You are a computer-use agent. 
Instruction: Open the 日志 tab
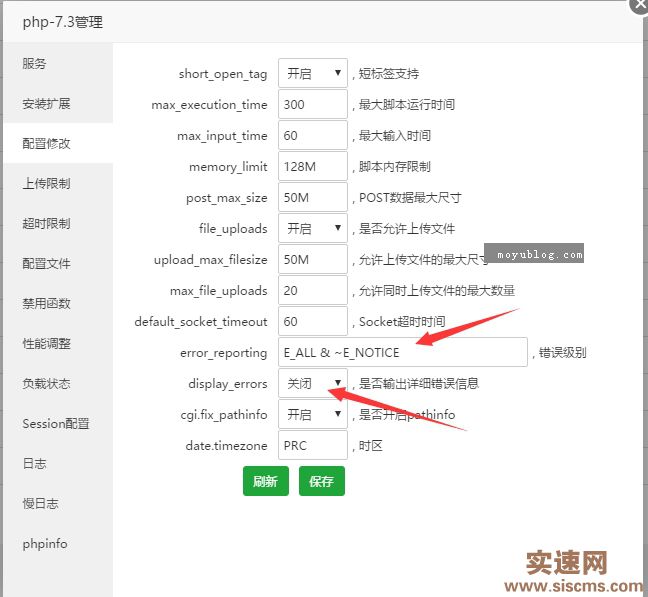pyautogui.click(x=58, y=464)
